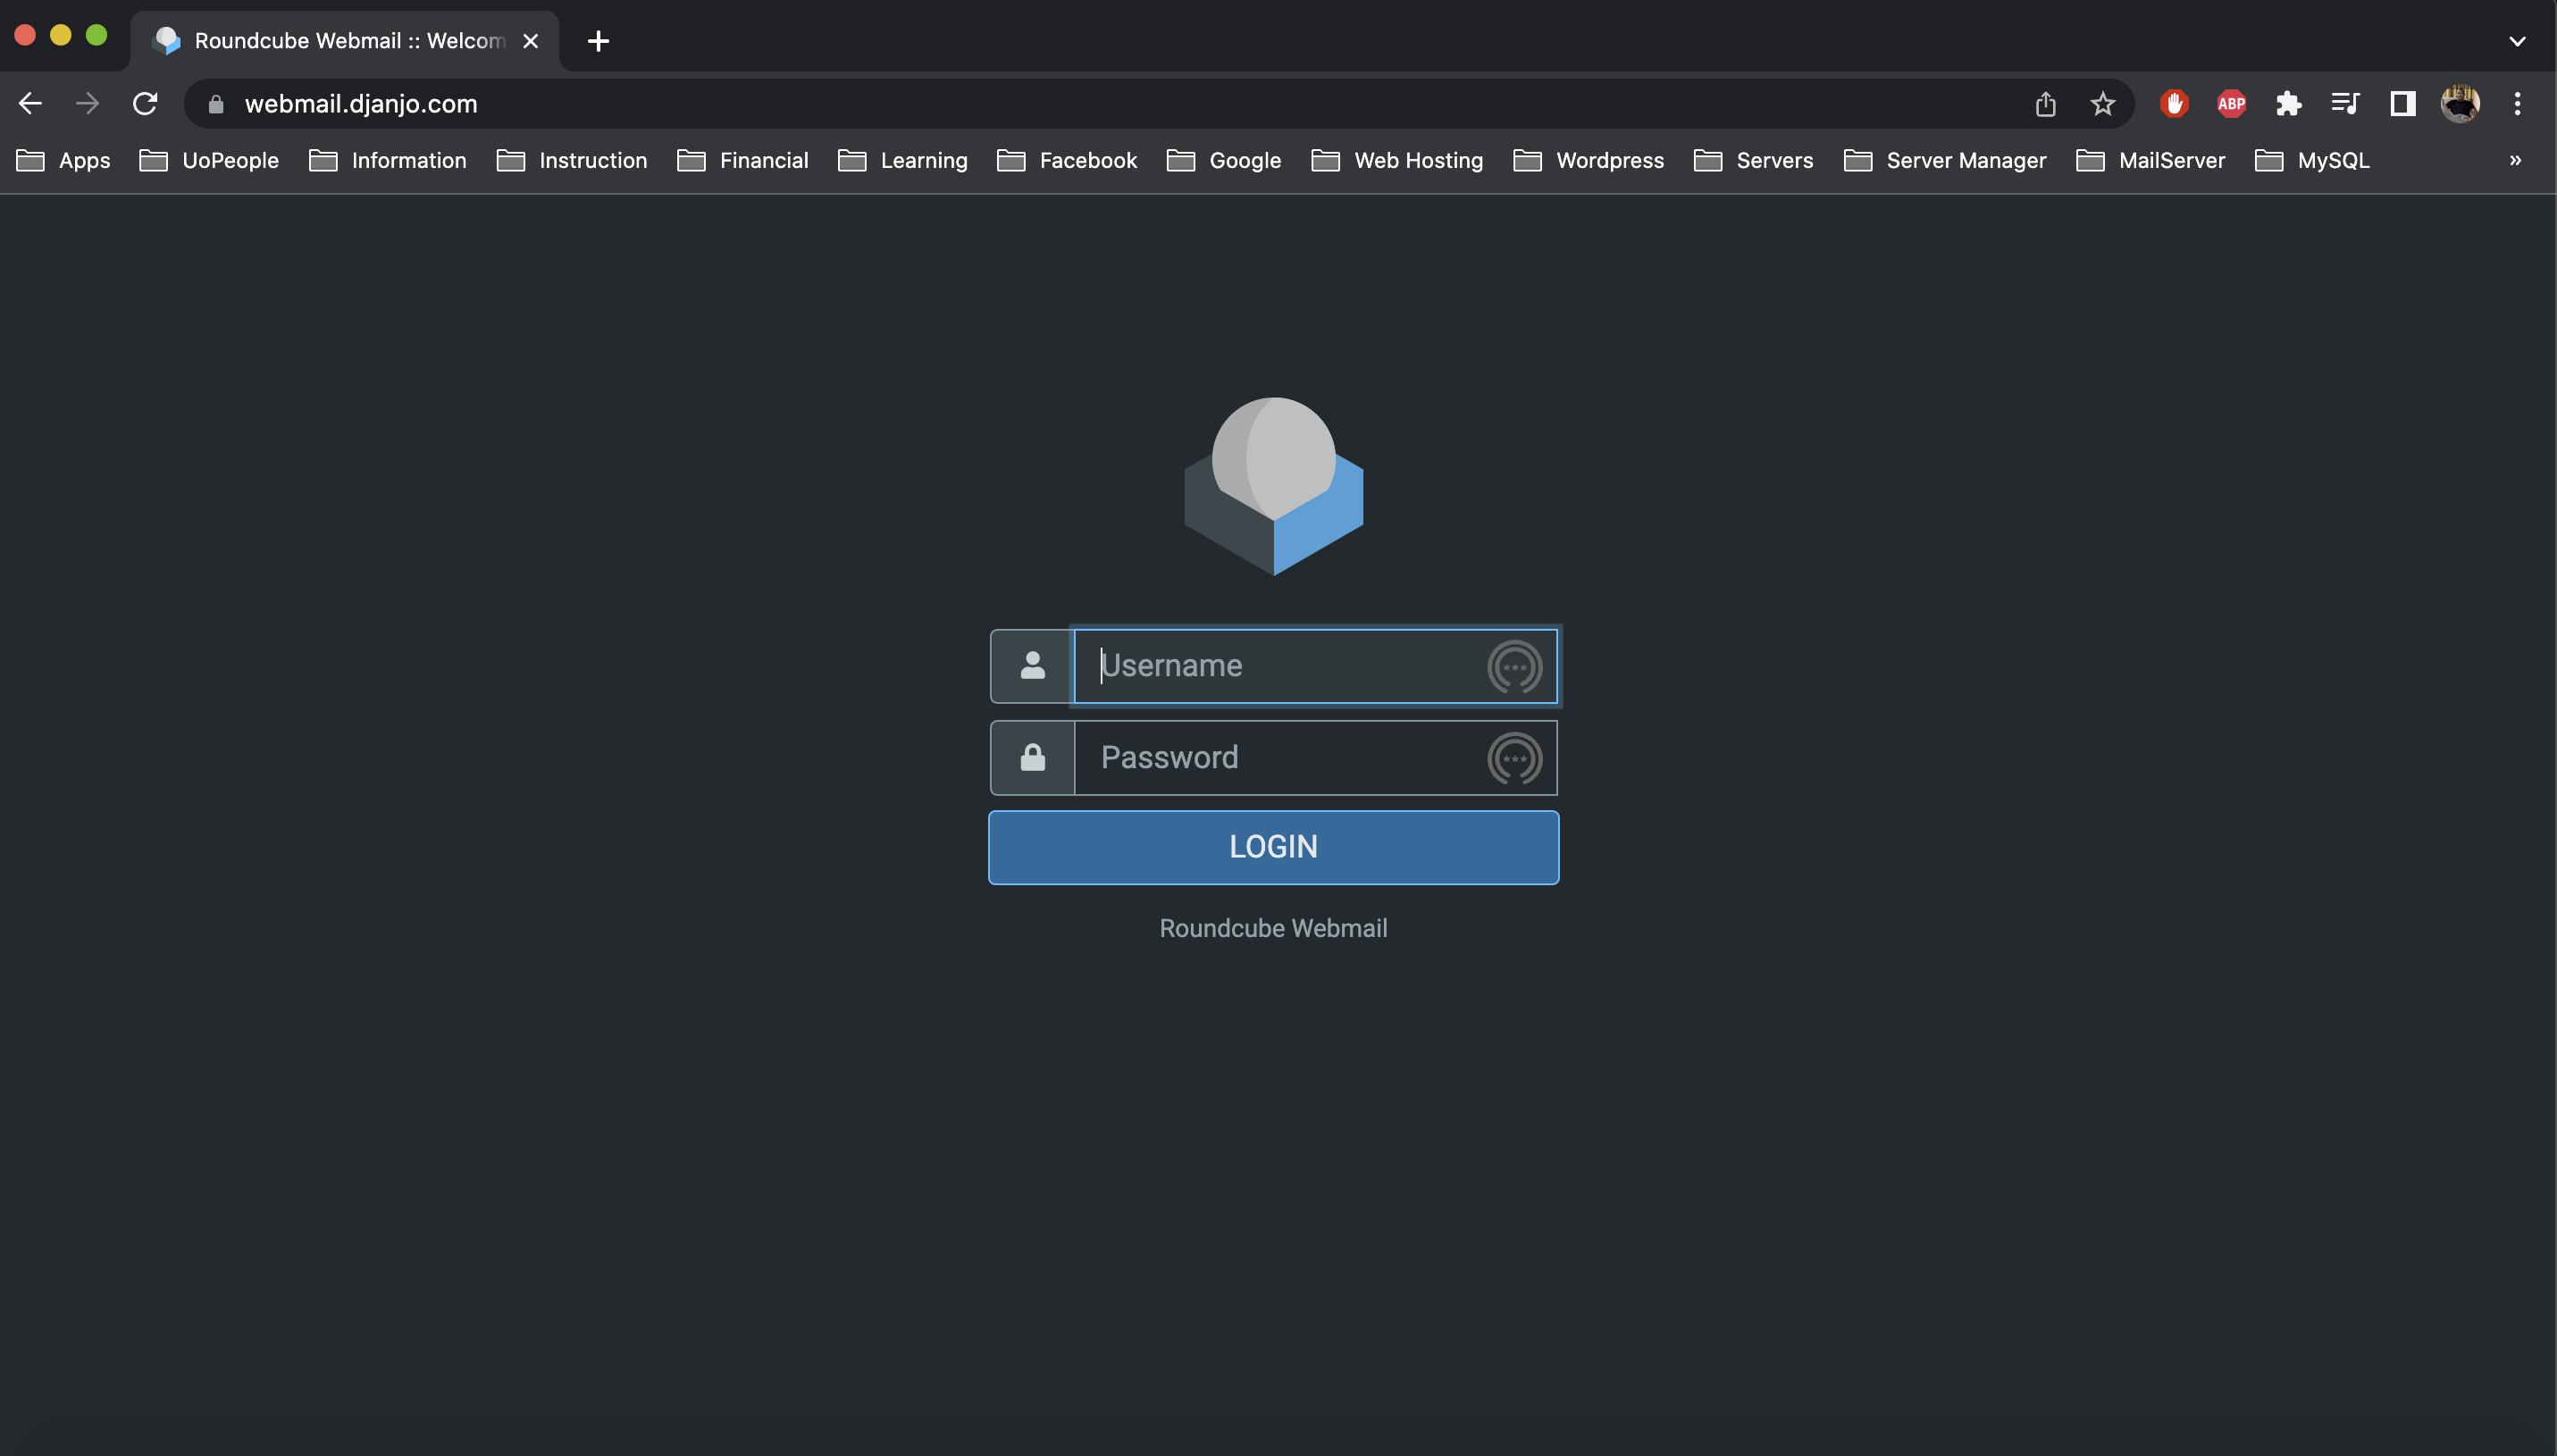This screenshot has width=2557, height=1456.
Task: Open the MySQL bookmark folder
Action: click(x=2313, y=160)
